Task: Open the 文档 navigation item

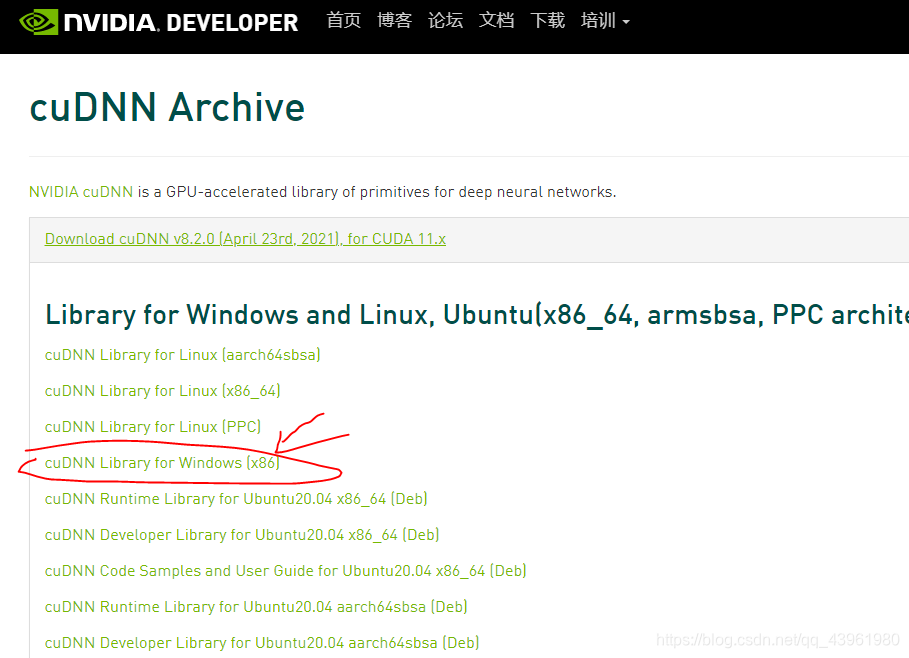Action: 496,20
